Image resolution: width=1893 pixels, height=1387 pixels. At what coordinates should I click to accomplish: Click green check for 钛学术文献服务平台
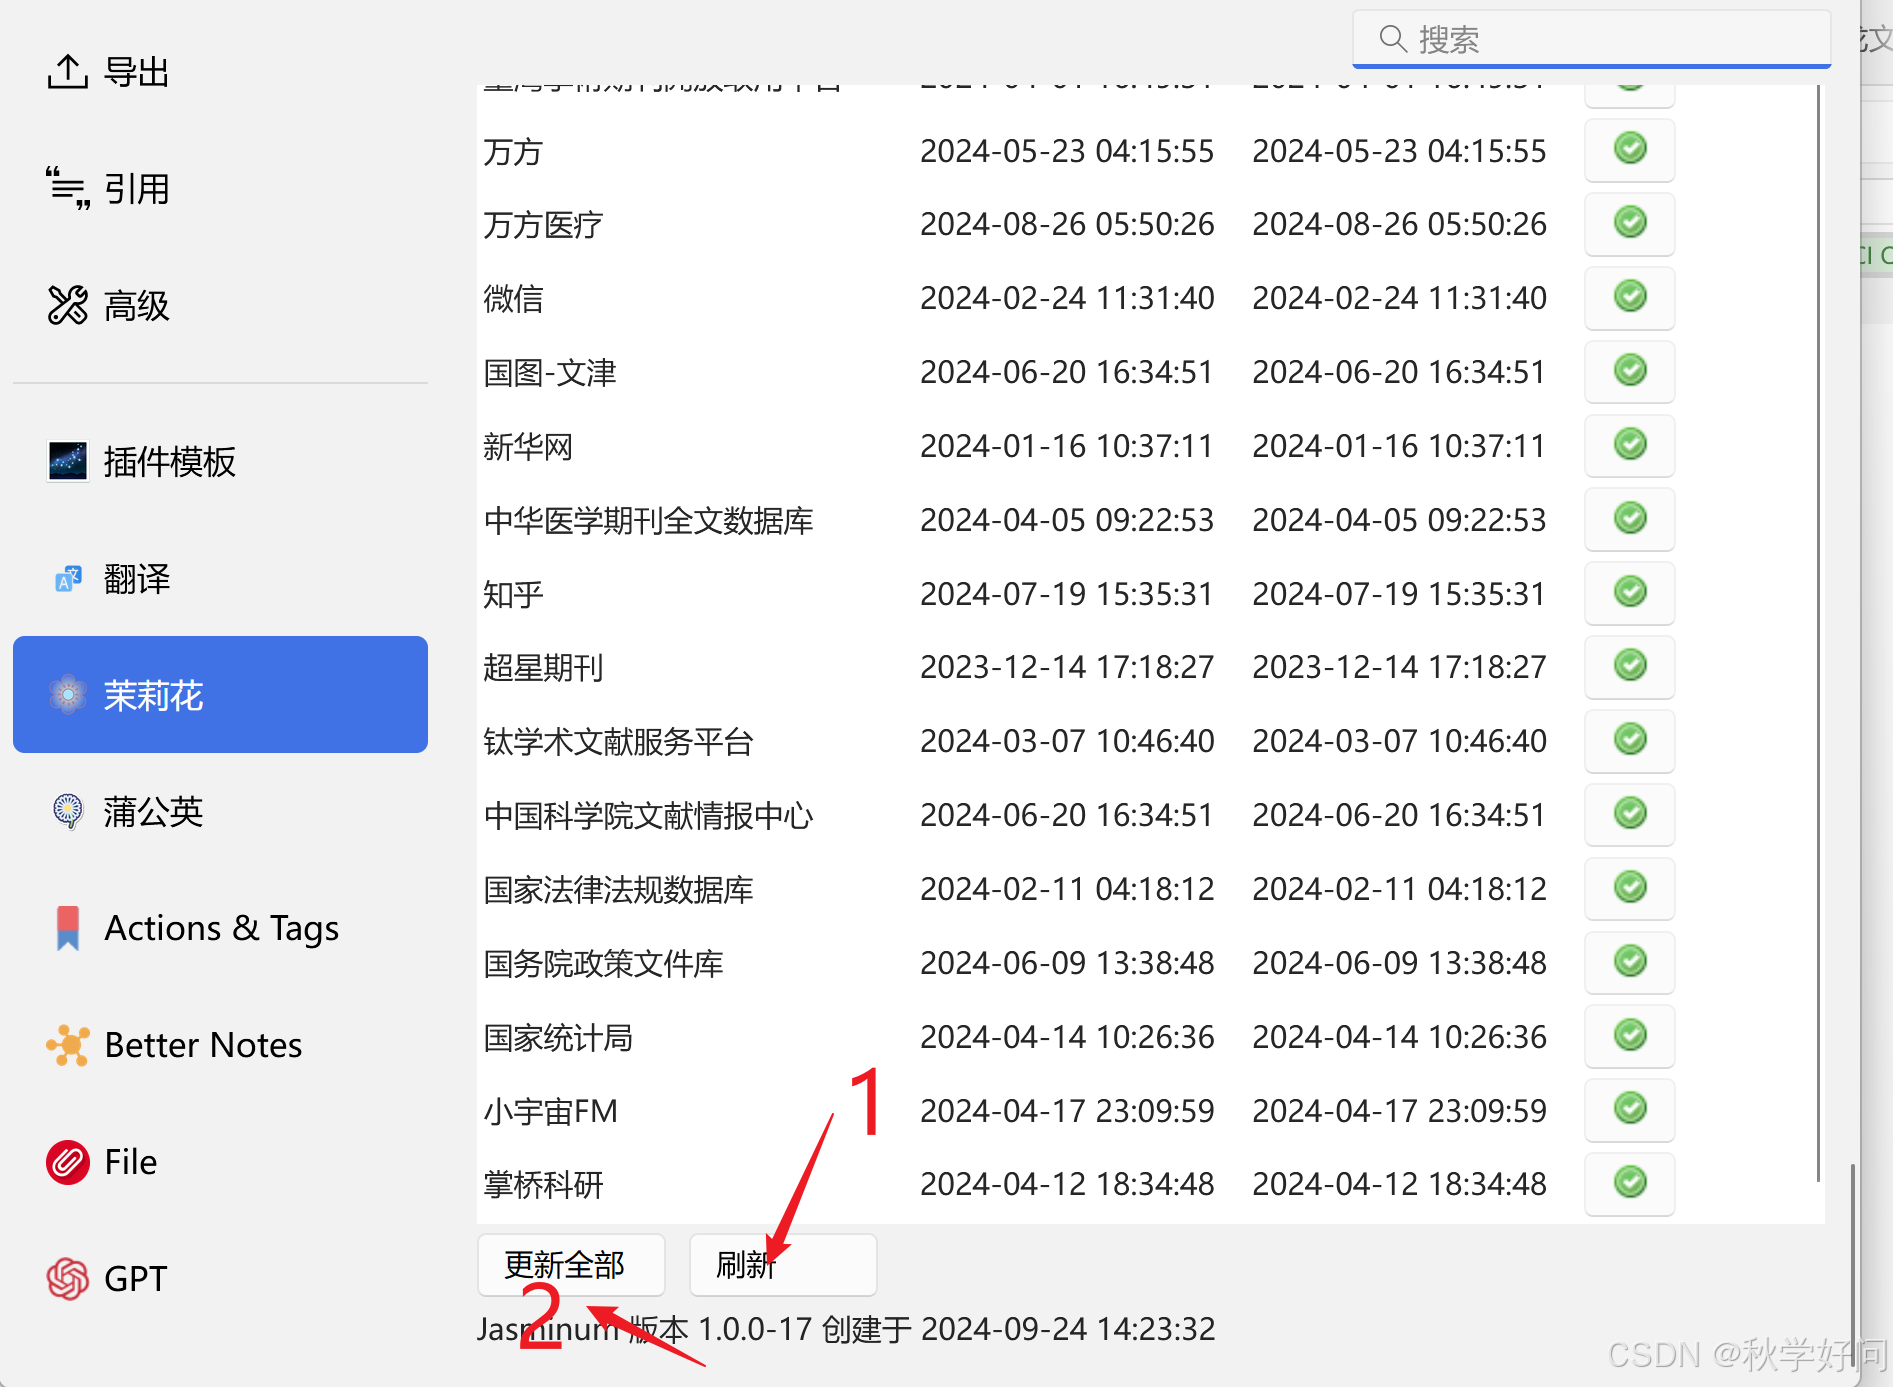tap(1630, 739)
